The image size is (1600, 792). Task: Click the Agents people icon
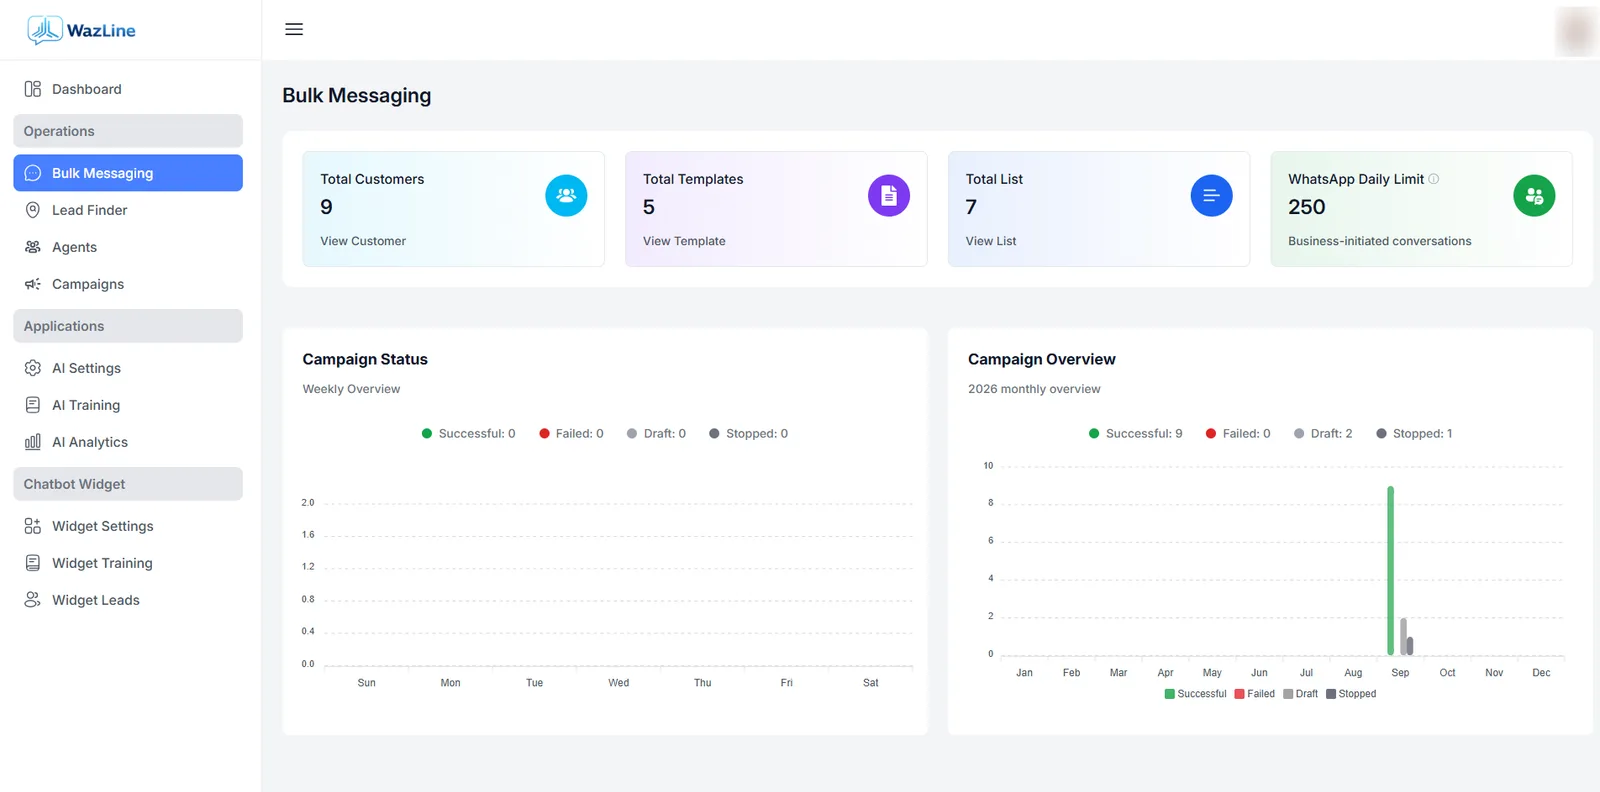tap(33, 247)
